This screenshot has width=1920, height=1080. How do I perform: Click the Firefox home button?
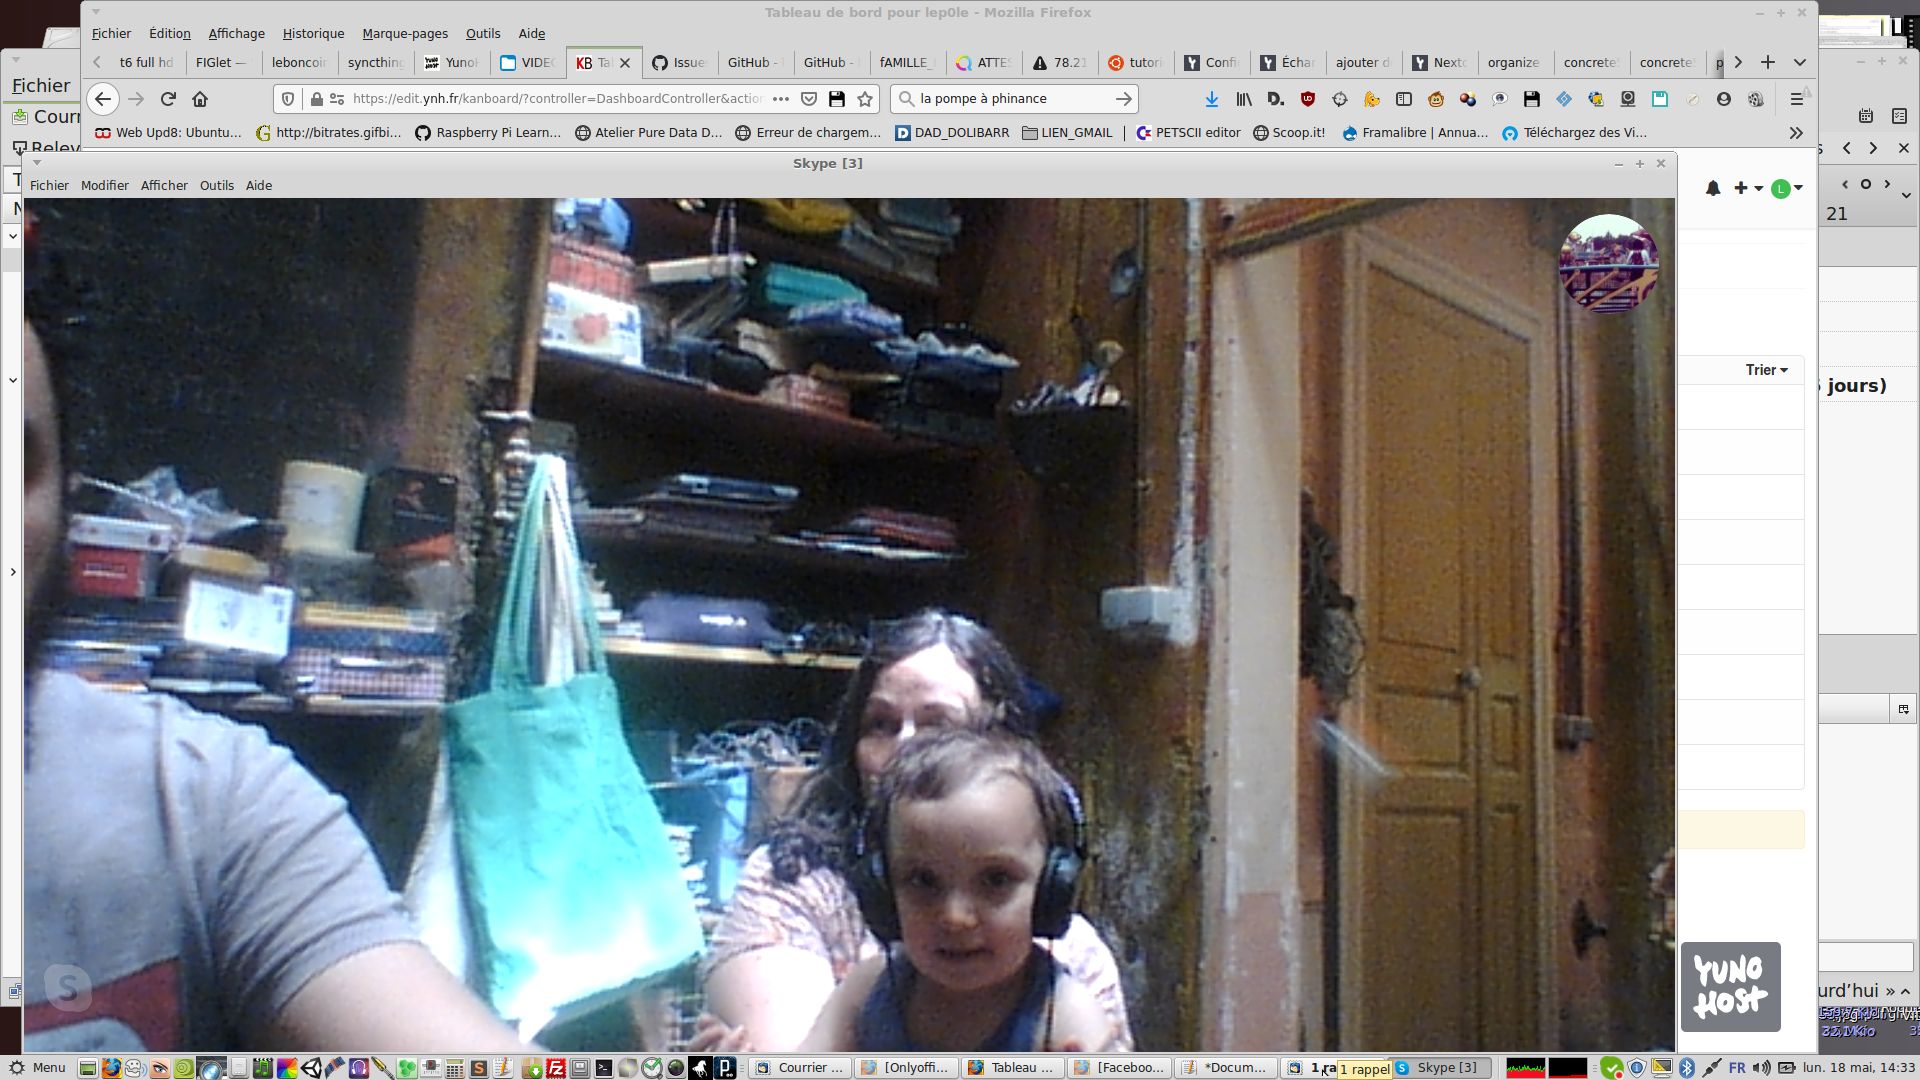200,99
